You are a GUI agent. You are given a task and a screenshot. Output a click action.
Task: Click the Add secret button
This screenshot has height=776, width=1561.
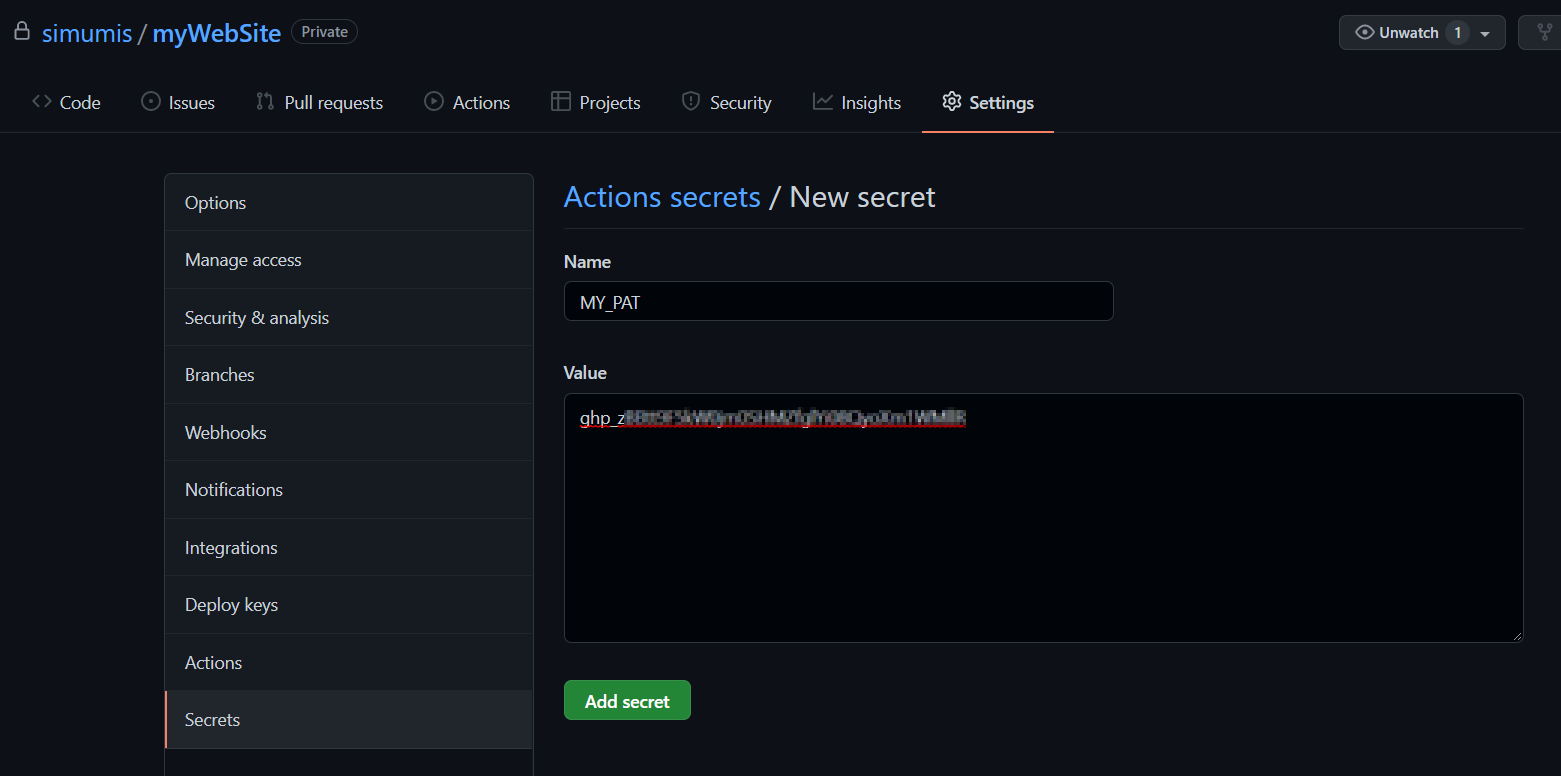[x=627, y=701]
